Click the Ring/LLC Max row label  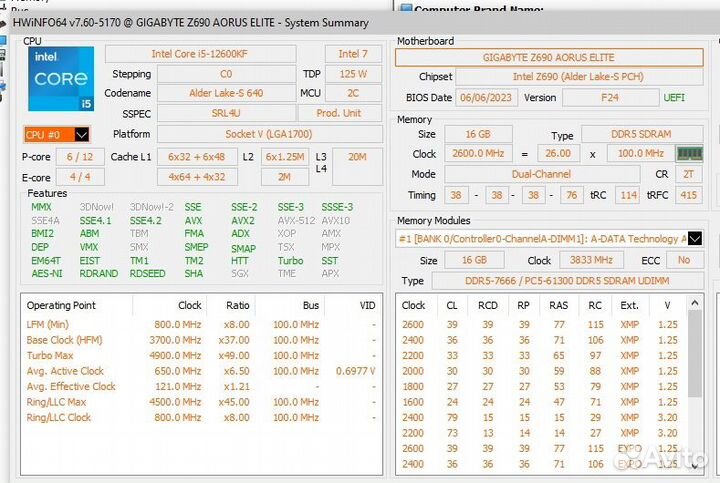56,402
